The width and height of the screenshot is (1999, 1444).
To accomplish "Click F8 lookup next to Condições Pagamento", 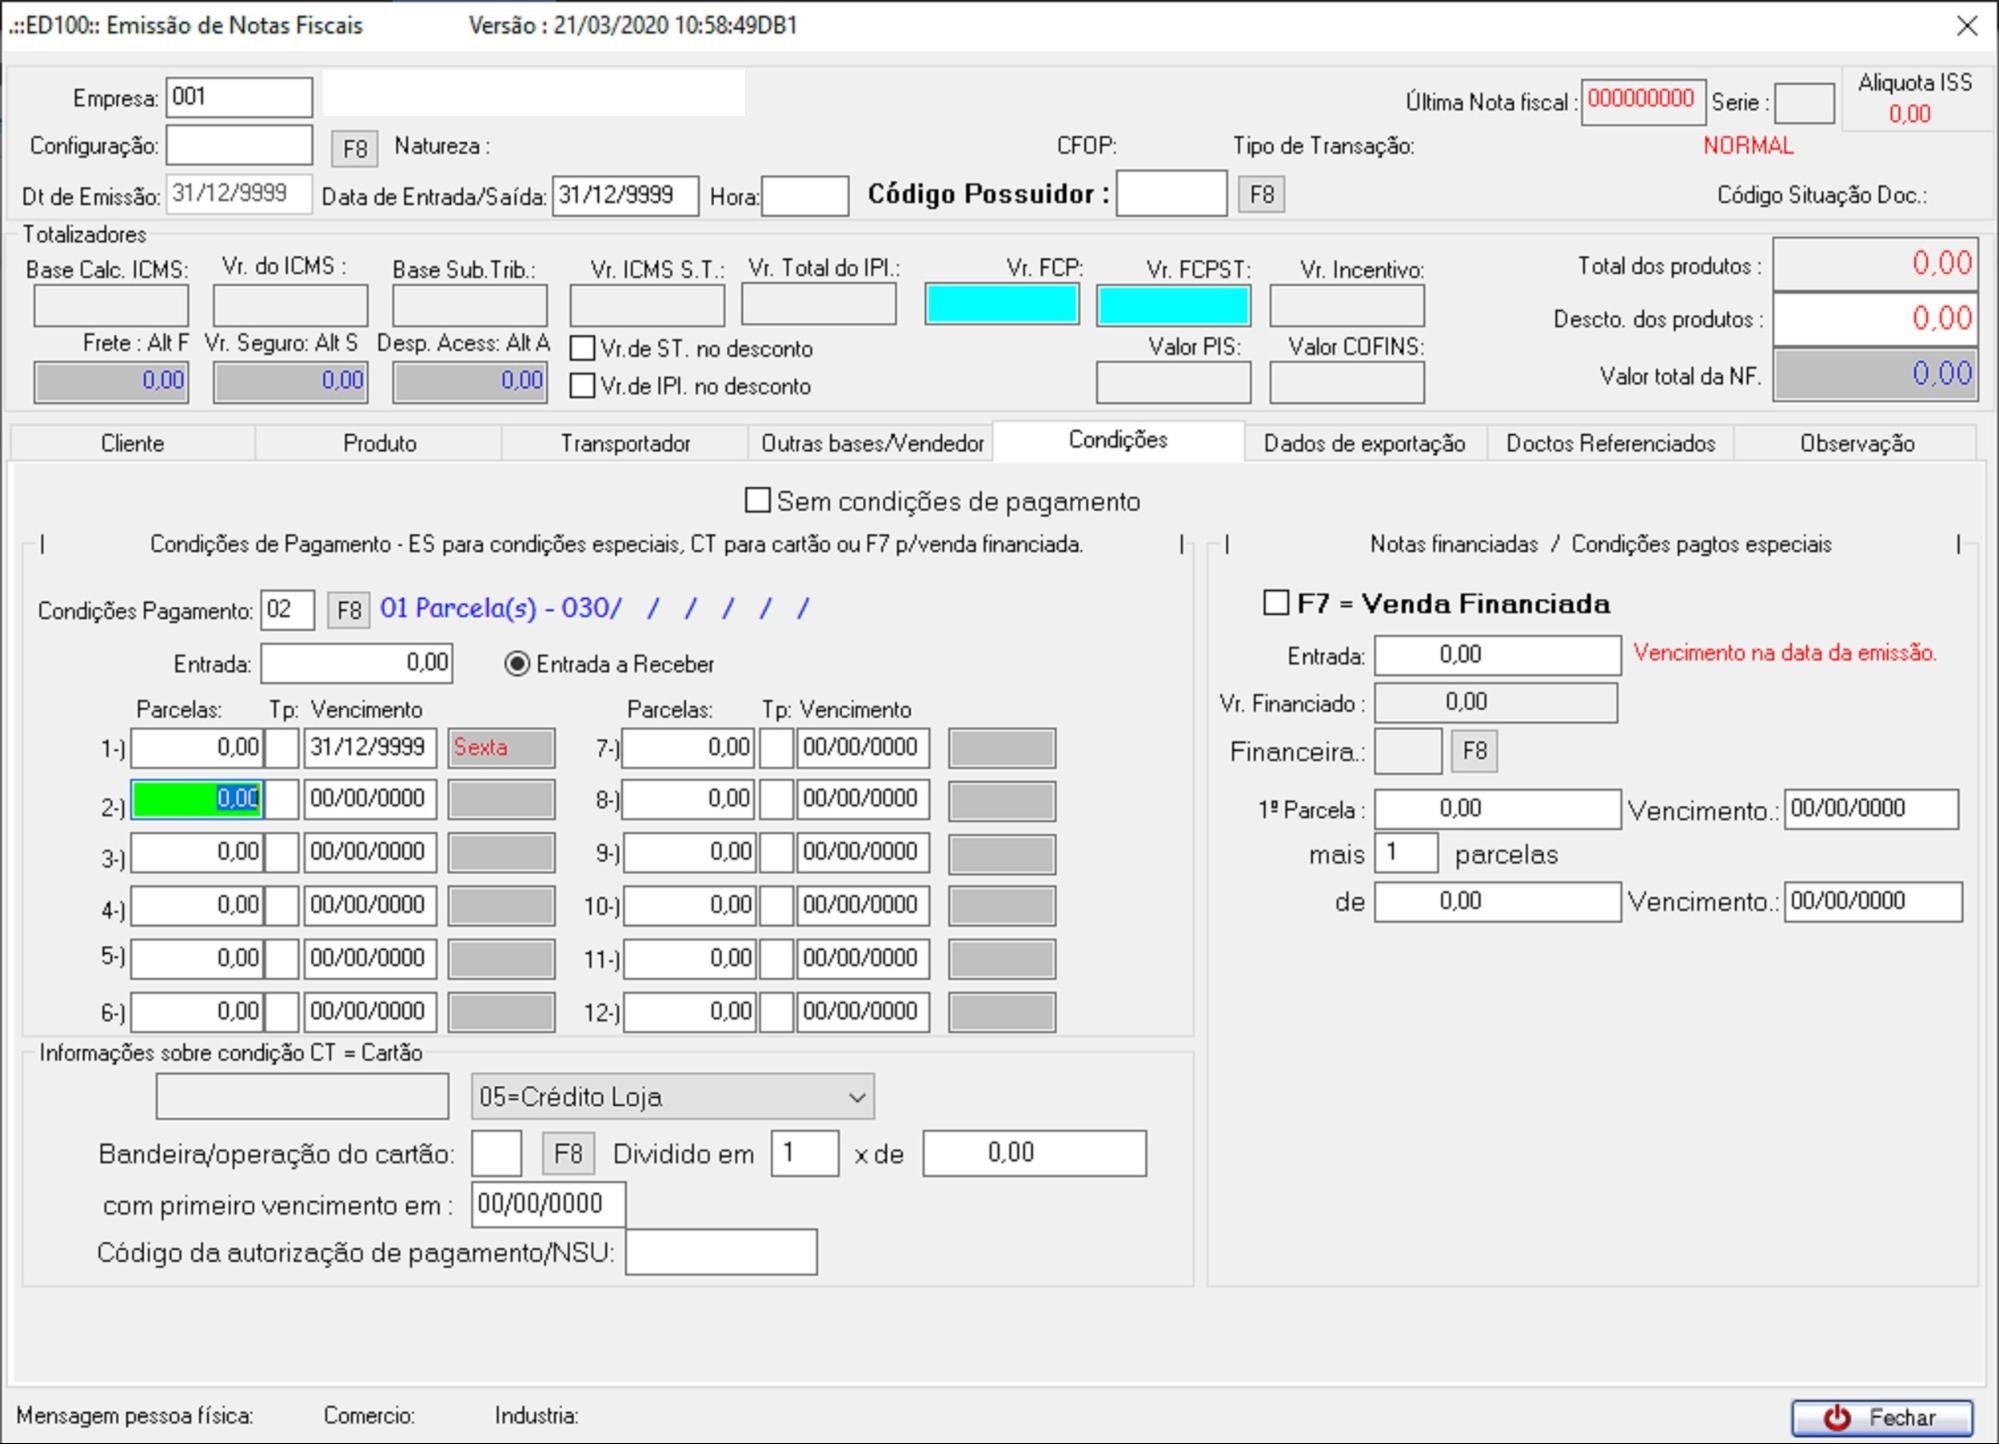I will pos(348,610).
